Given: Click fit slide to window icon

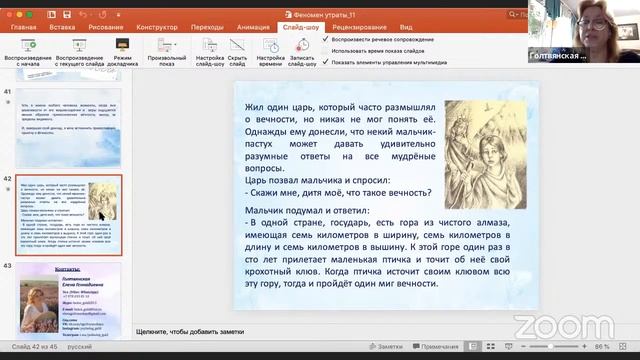Looking at the screenshot, I should click(622, 347).
